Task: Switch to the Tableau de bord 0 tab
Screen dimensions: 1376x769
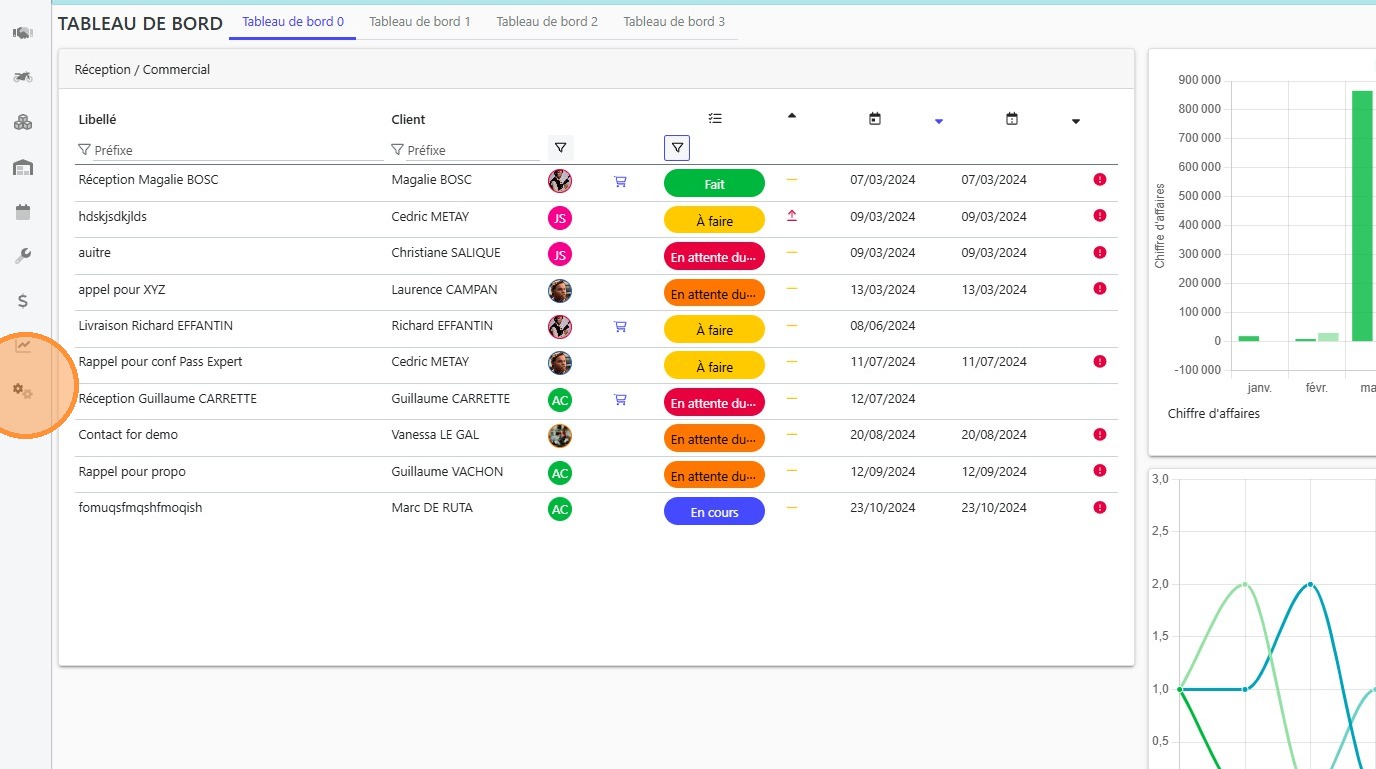Action: click(293, 21)
